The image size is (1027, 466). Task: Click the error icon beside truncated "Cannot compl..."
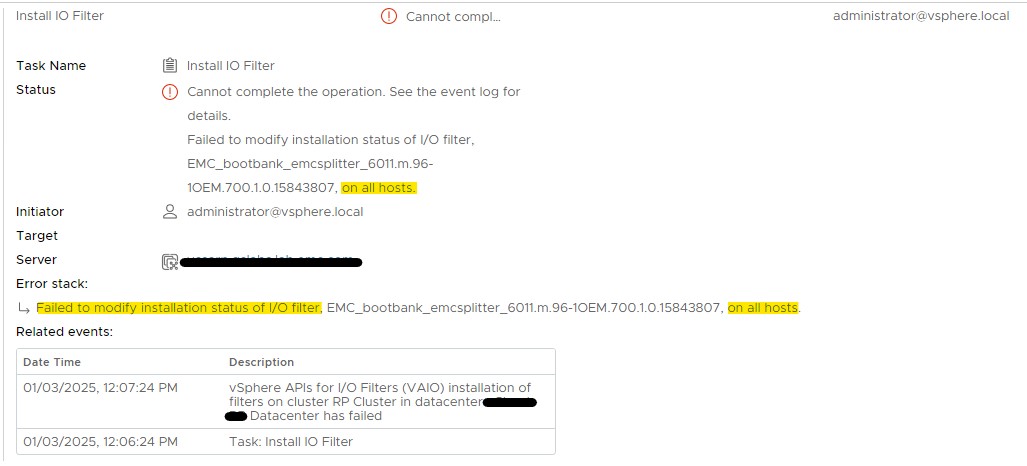point(389,16)
